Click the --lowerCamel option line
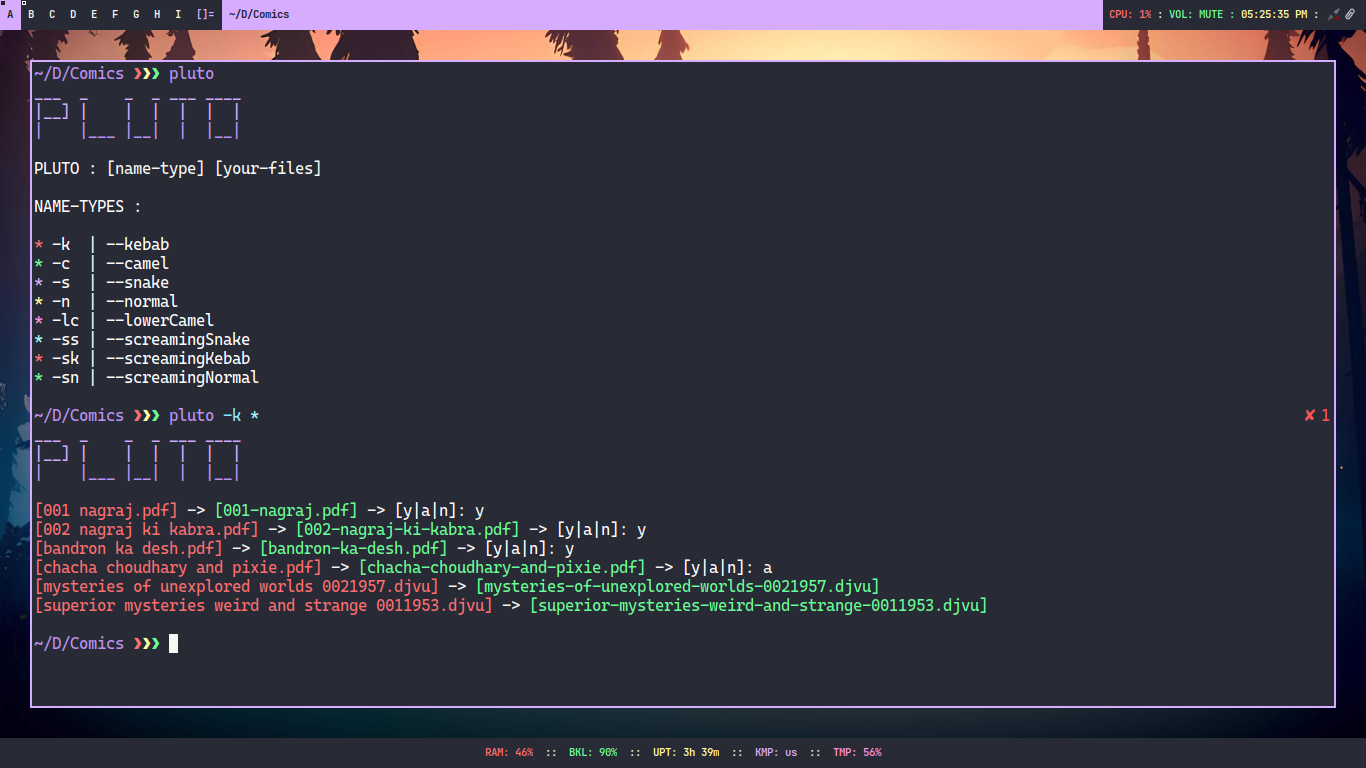Image resolution: width=1366 pixels, height=768 pixels. pyautogui.click(x=124, y=320)
